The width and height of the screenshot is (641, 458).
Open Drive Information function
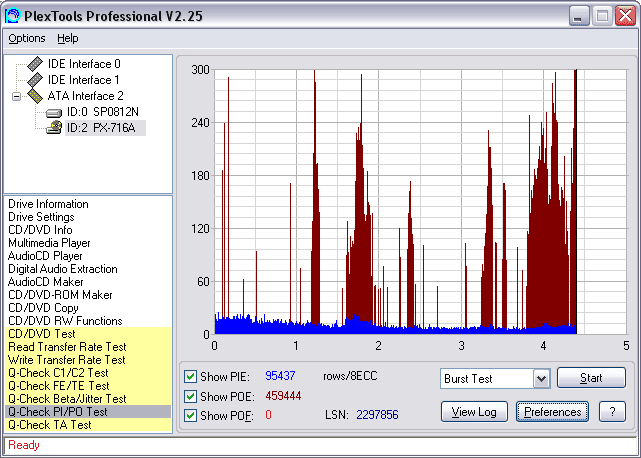coord(48,204)
